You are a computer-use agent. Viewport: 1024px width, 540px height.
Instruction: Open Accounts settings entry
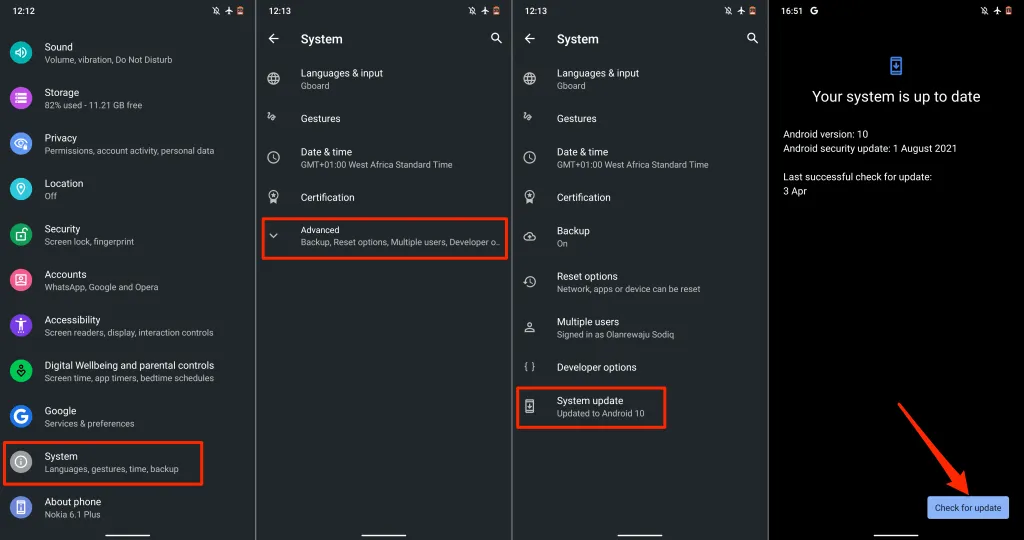click(x=101, y=280)
